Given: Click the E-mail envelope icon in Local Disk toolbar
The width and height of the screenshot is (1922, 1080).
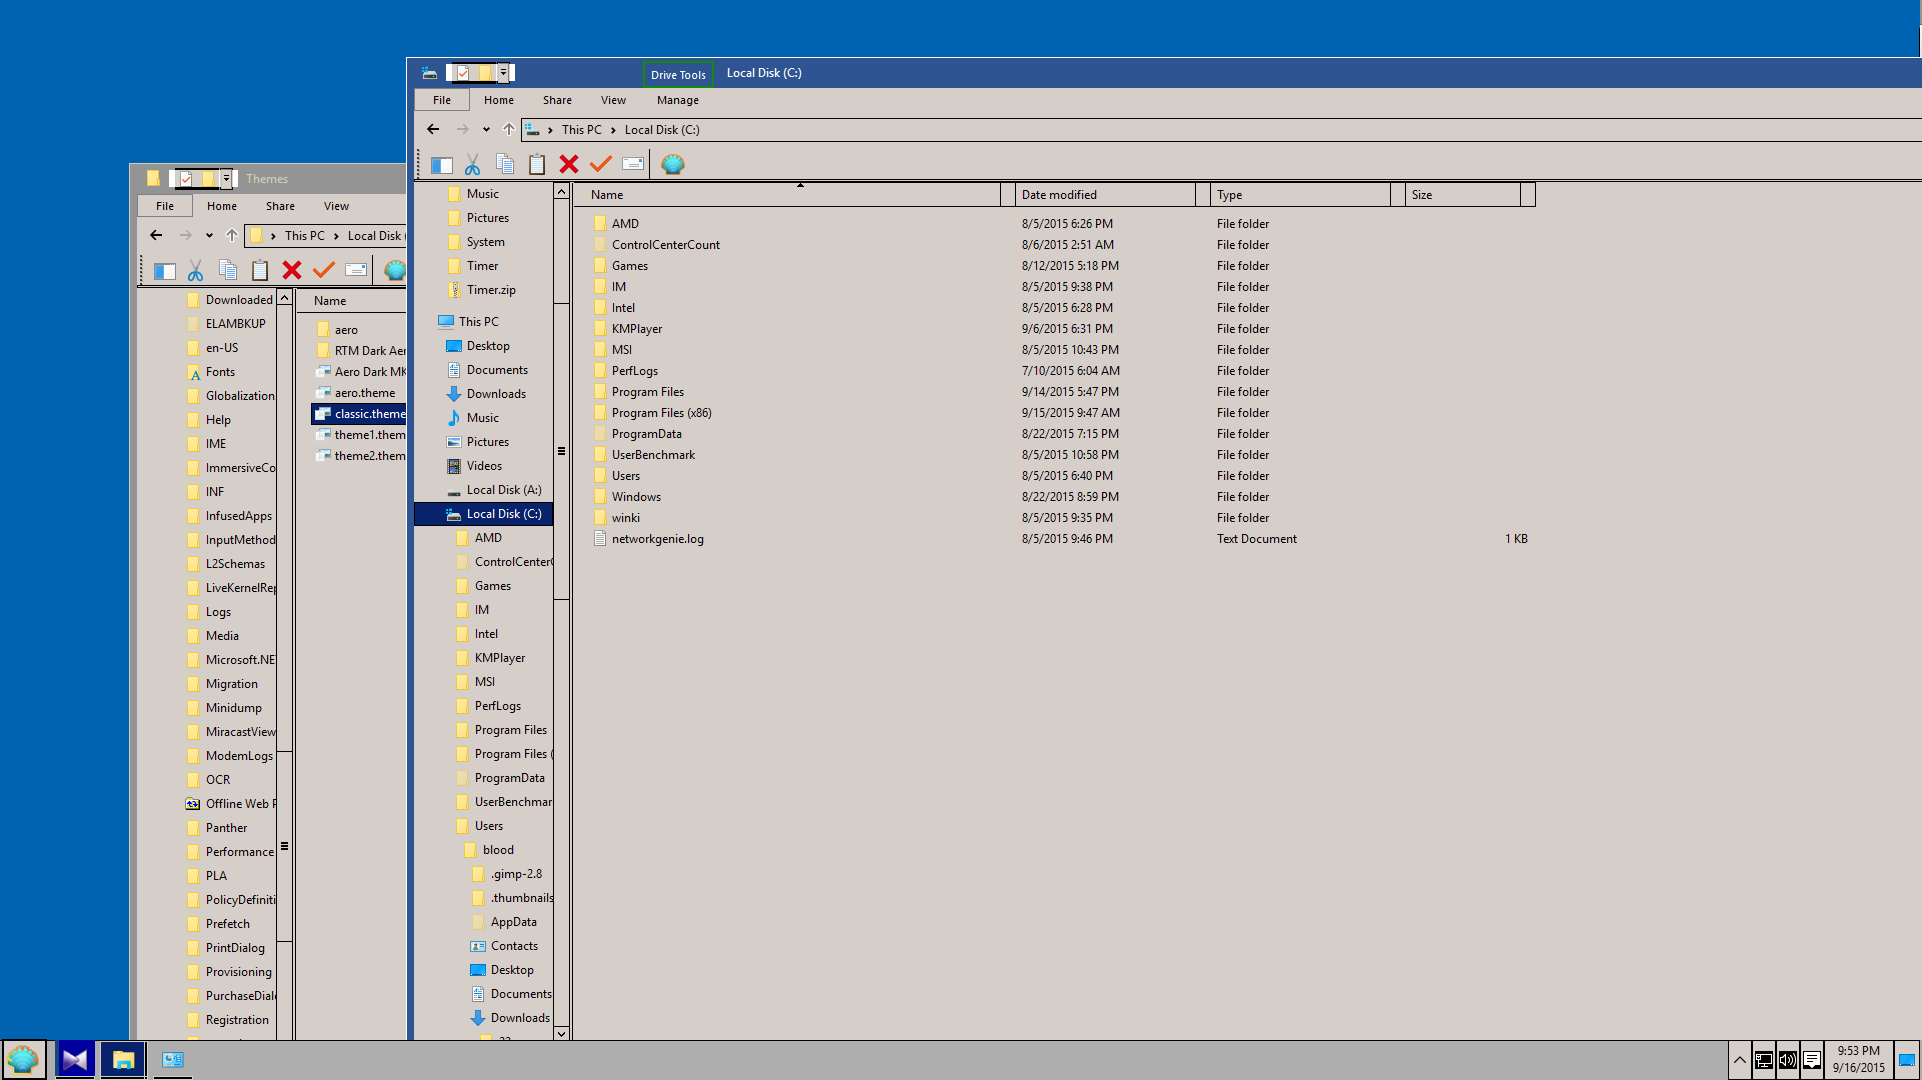Looking at the screenshot, I should coord(633,165).
